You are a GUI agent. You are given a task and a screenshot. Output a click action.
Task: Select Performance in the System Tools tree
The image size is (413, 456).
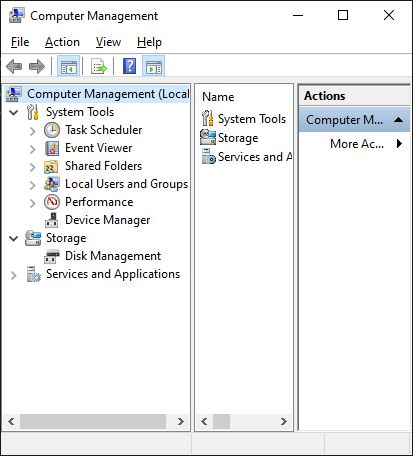(x=99, y=202)
